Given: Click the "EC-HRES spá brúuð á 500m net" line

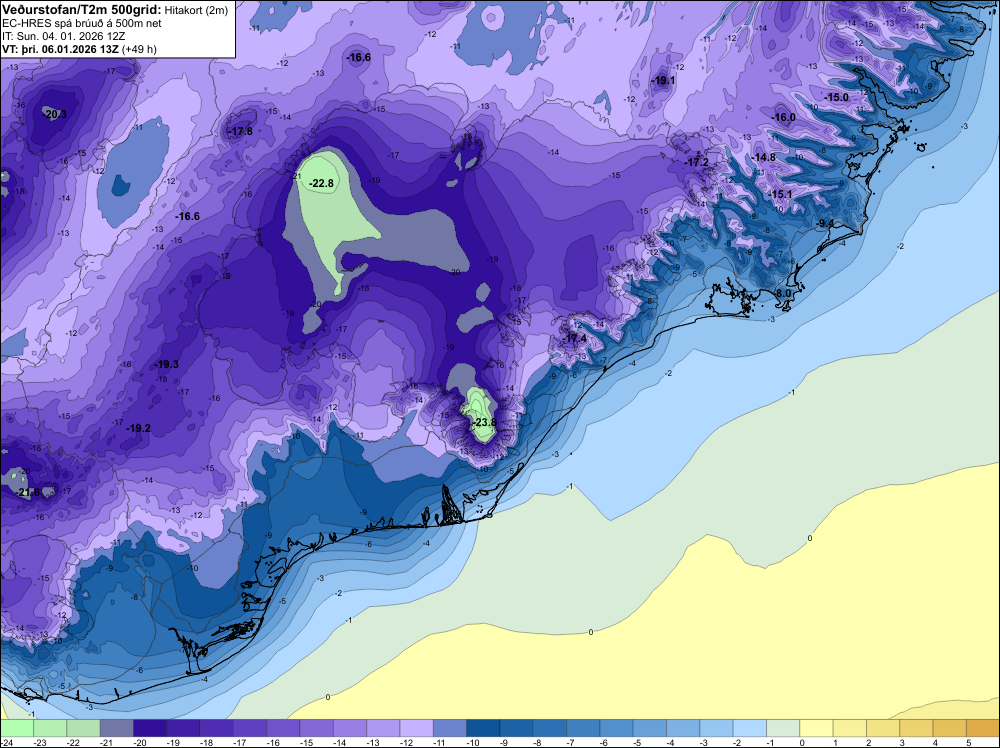Looking at the screenshot, I should click(x=82, y=23).
